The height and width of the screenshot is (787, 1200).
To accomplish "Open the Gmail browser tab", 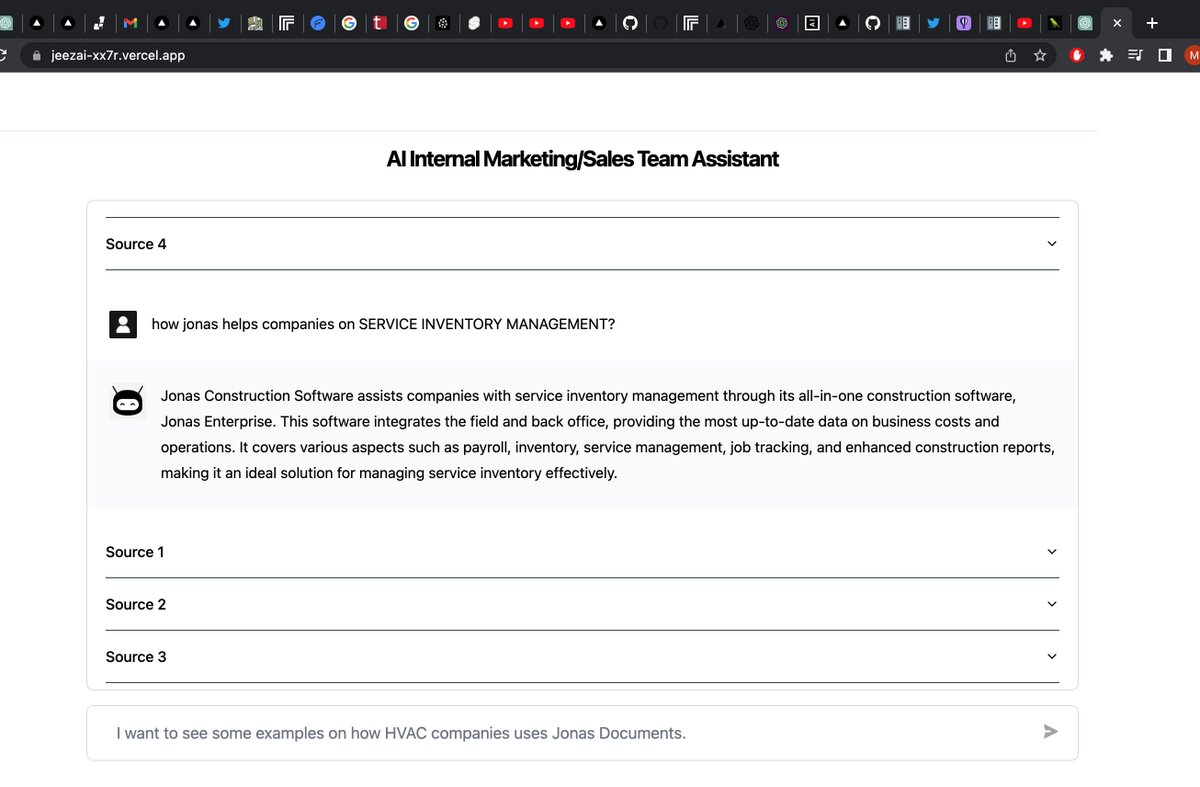I will (130, 22).
